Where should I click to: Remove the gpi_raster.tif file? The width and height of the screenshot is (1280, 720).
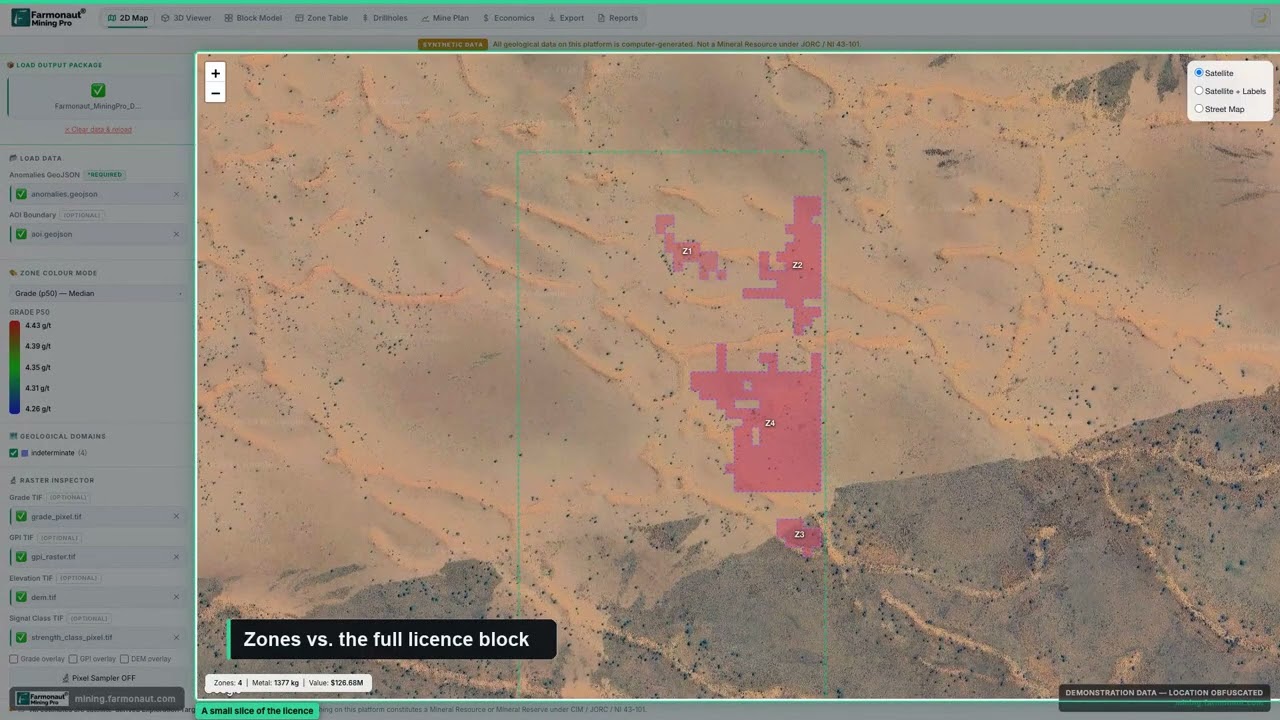point(177,557)
